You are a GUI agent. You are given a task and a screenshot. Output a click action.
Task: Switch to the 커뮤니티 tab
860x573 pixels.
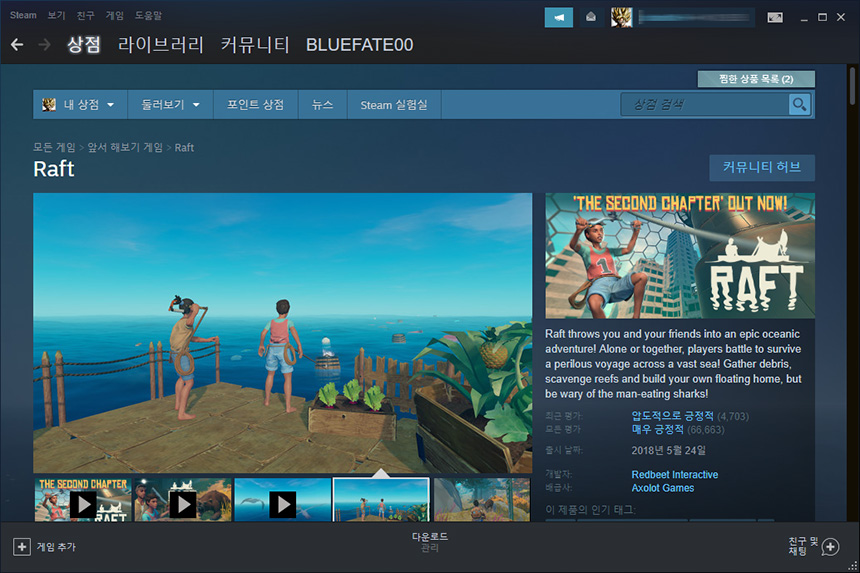[x=255, y=44]
